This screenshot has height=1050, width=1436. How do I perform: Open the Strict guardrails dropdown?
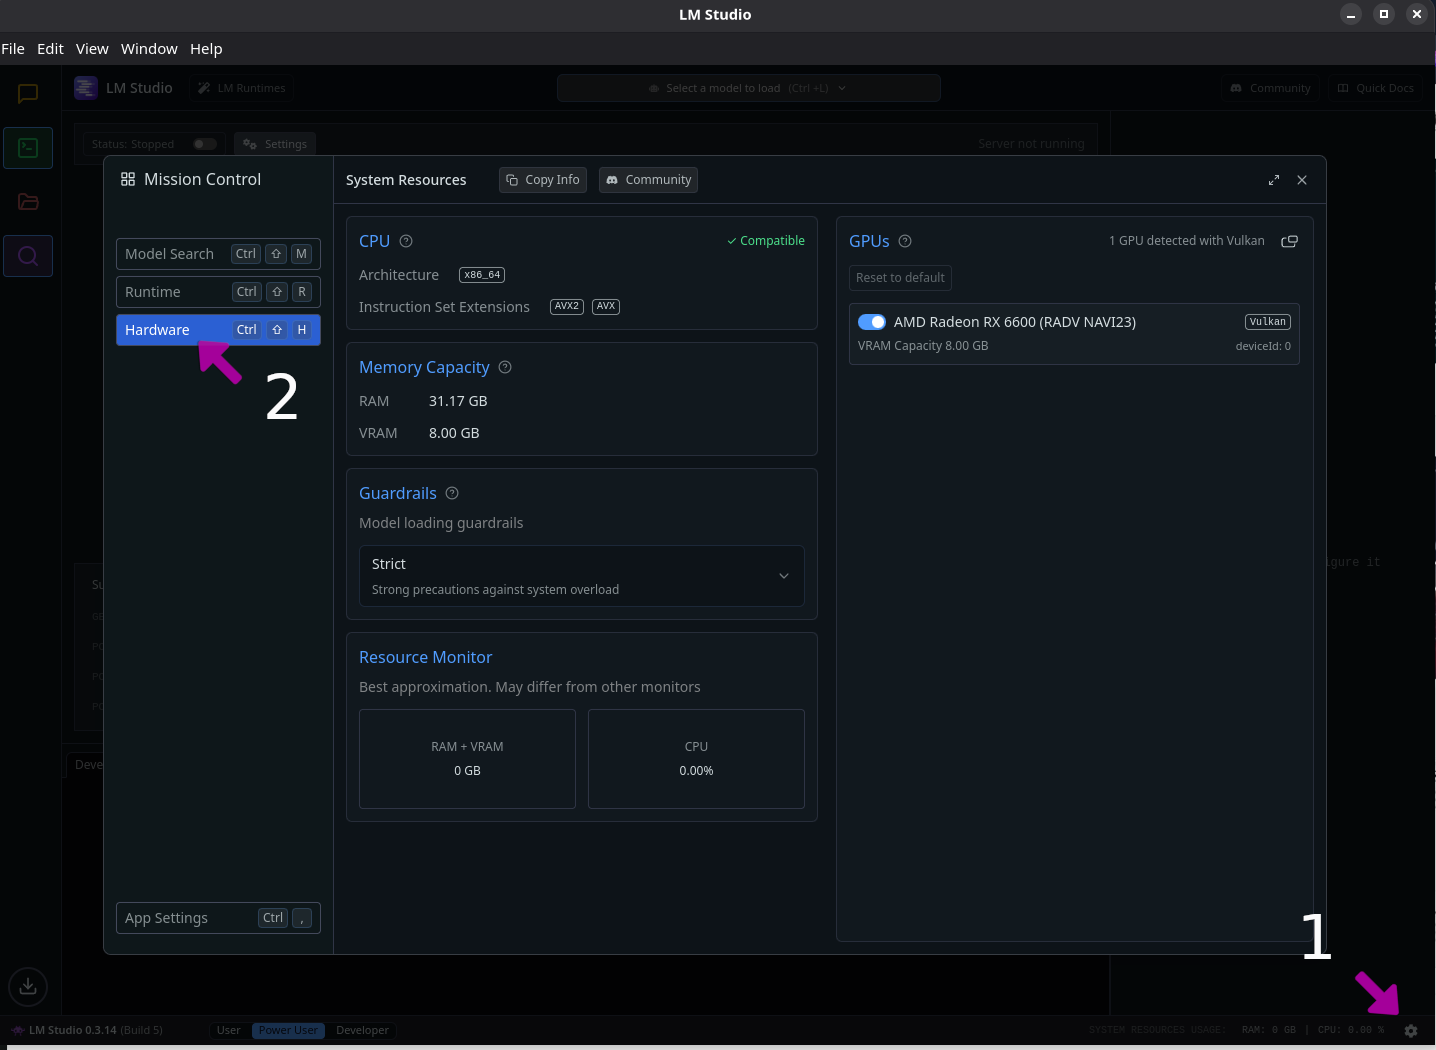581,576
